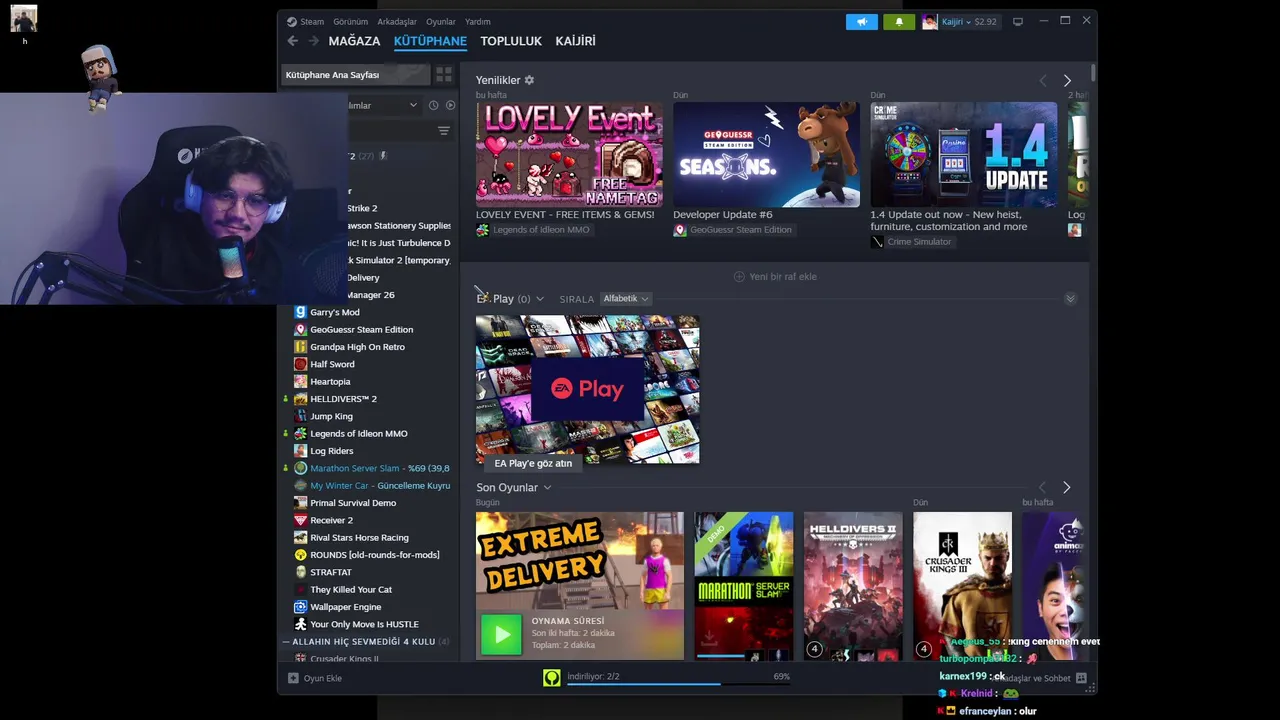Image resolution: width=1280 pixels, height=720 pixels.
Task: Expand the EA Play shelf dropdown
Action: tap(540, 299)
